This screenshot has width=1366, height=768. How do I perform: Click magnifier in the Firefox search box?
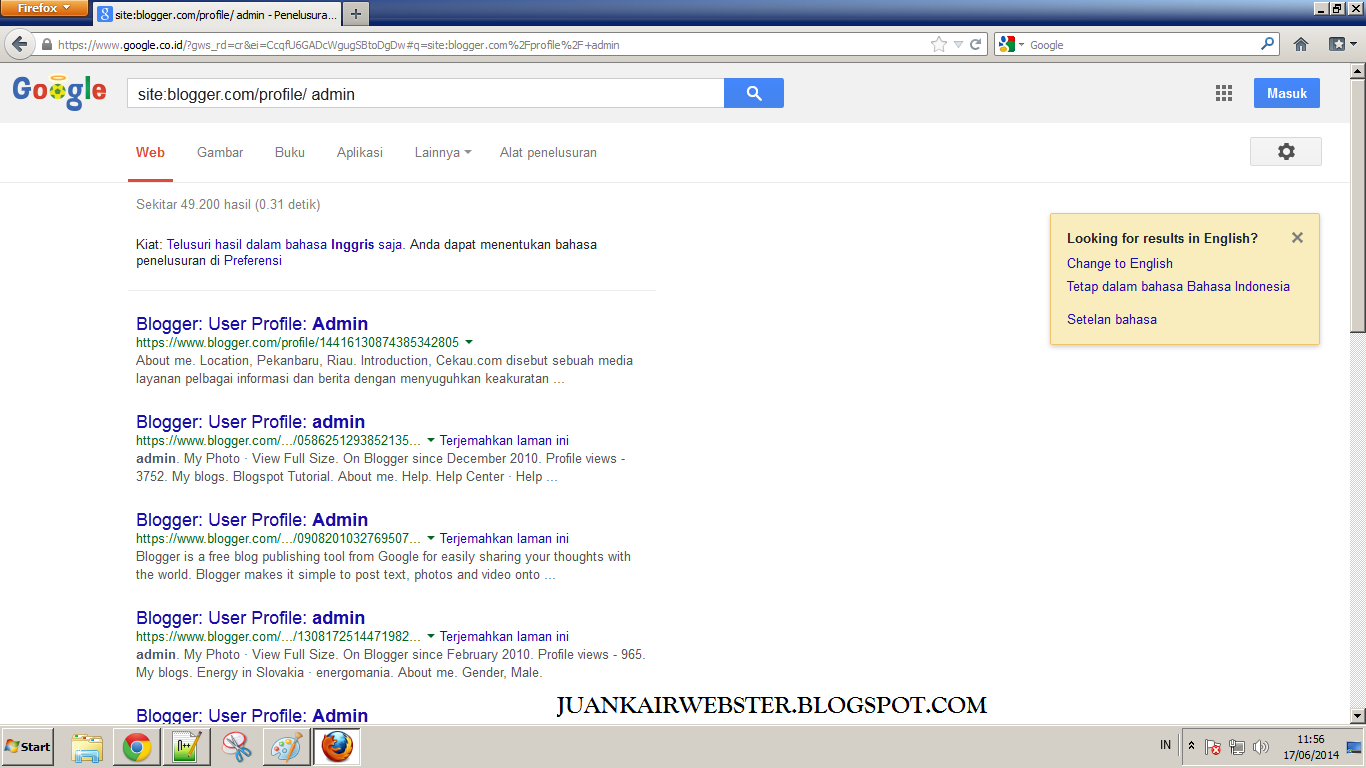tap(1268, 44)
